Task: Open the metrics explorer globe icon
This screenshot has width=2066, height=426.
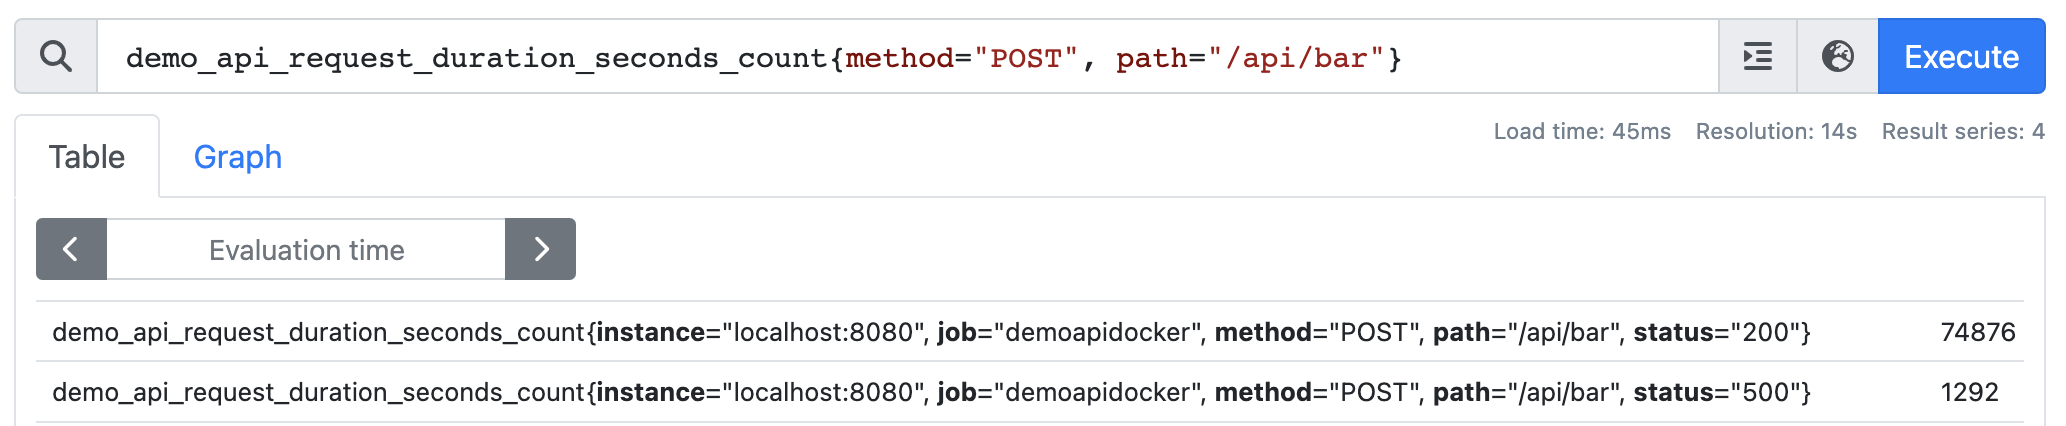Action: tap(1837, 57)
